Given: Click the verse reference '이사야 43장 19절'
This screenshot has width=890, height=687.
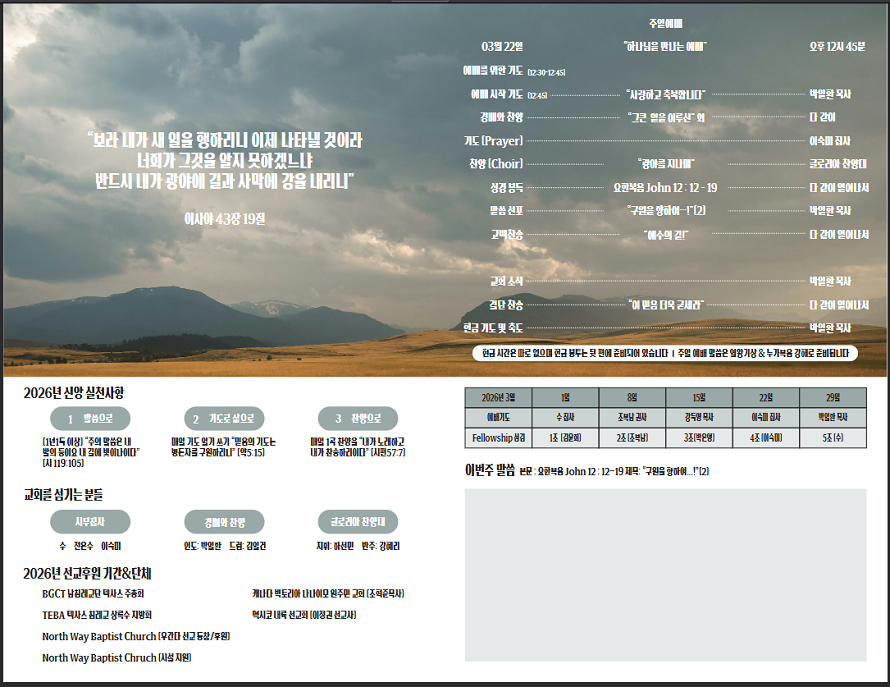Looking at the screenshot, I should [225, 219].
